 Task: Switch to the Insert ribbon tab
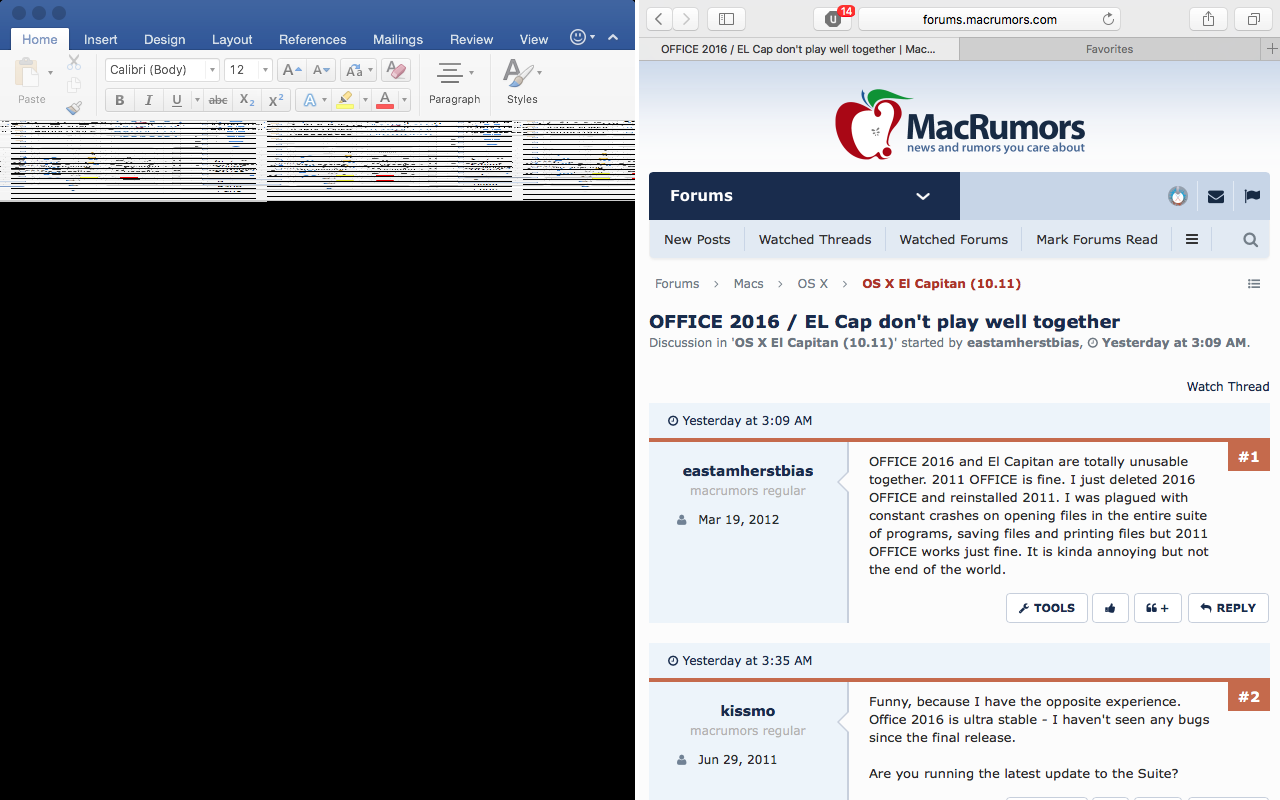[x=101, y=39]
